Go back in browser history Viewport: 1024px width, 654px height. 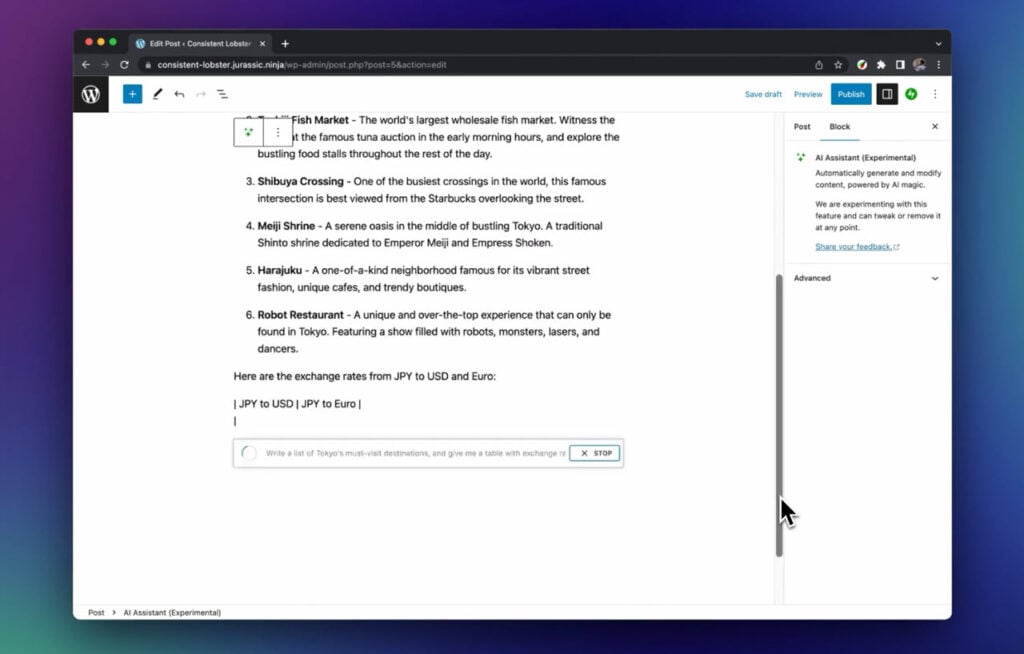(x=86, y=65)
